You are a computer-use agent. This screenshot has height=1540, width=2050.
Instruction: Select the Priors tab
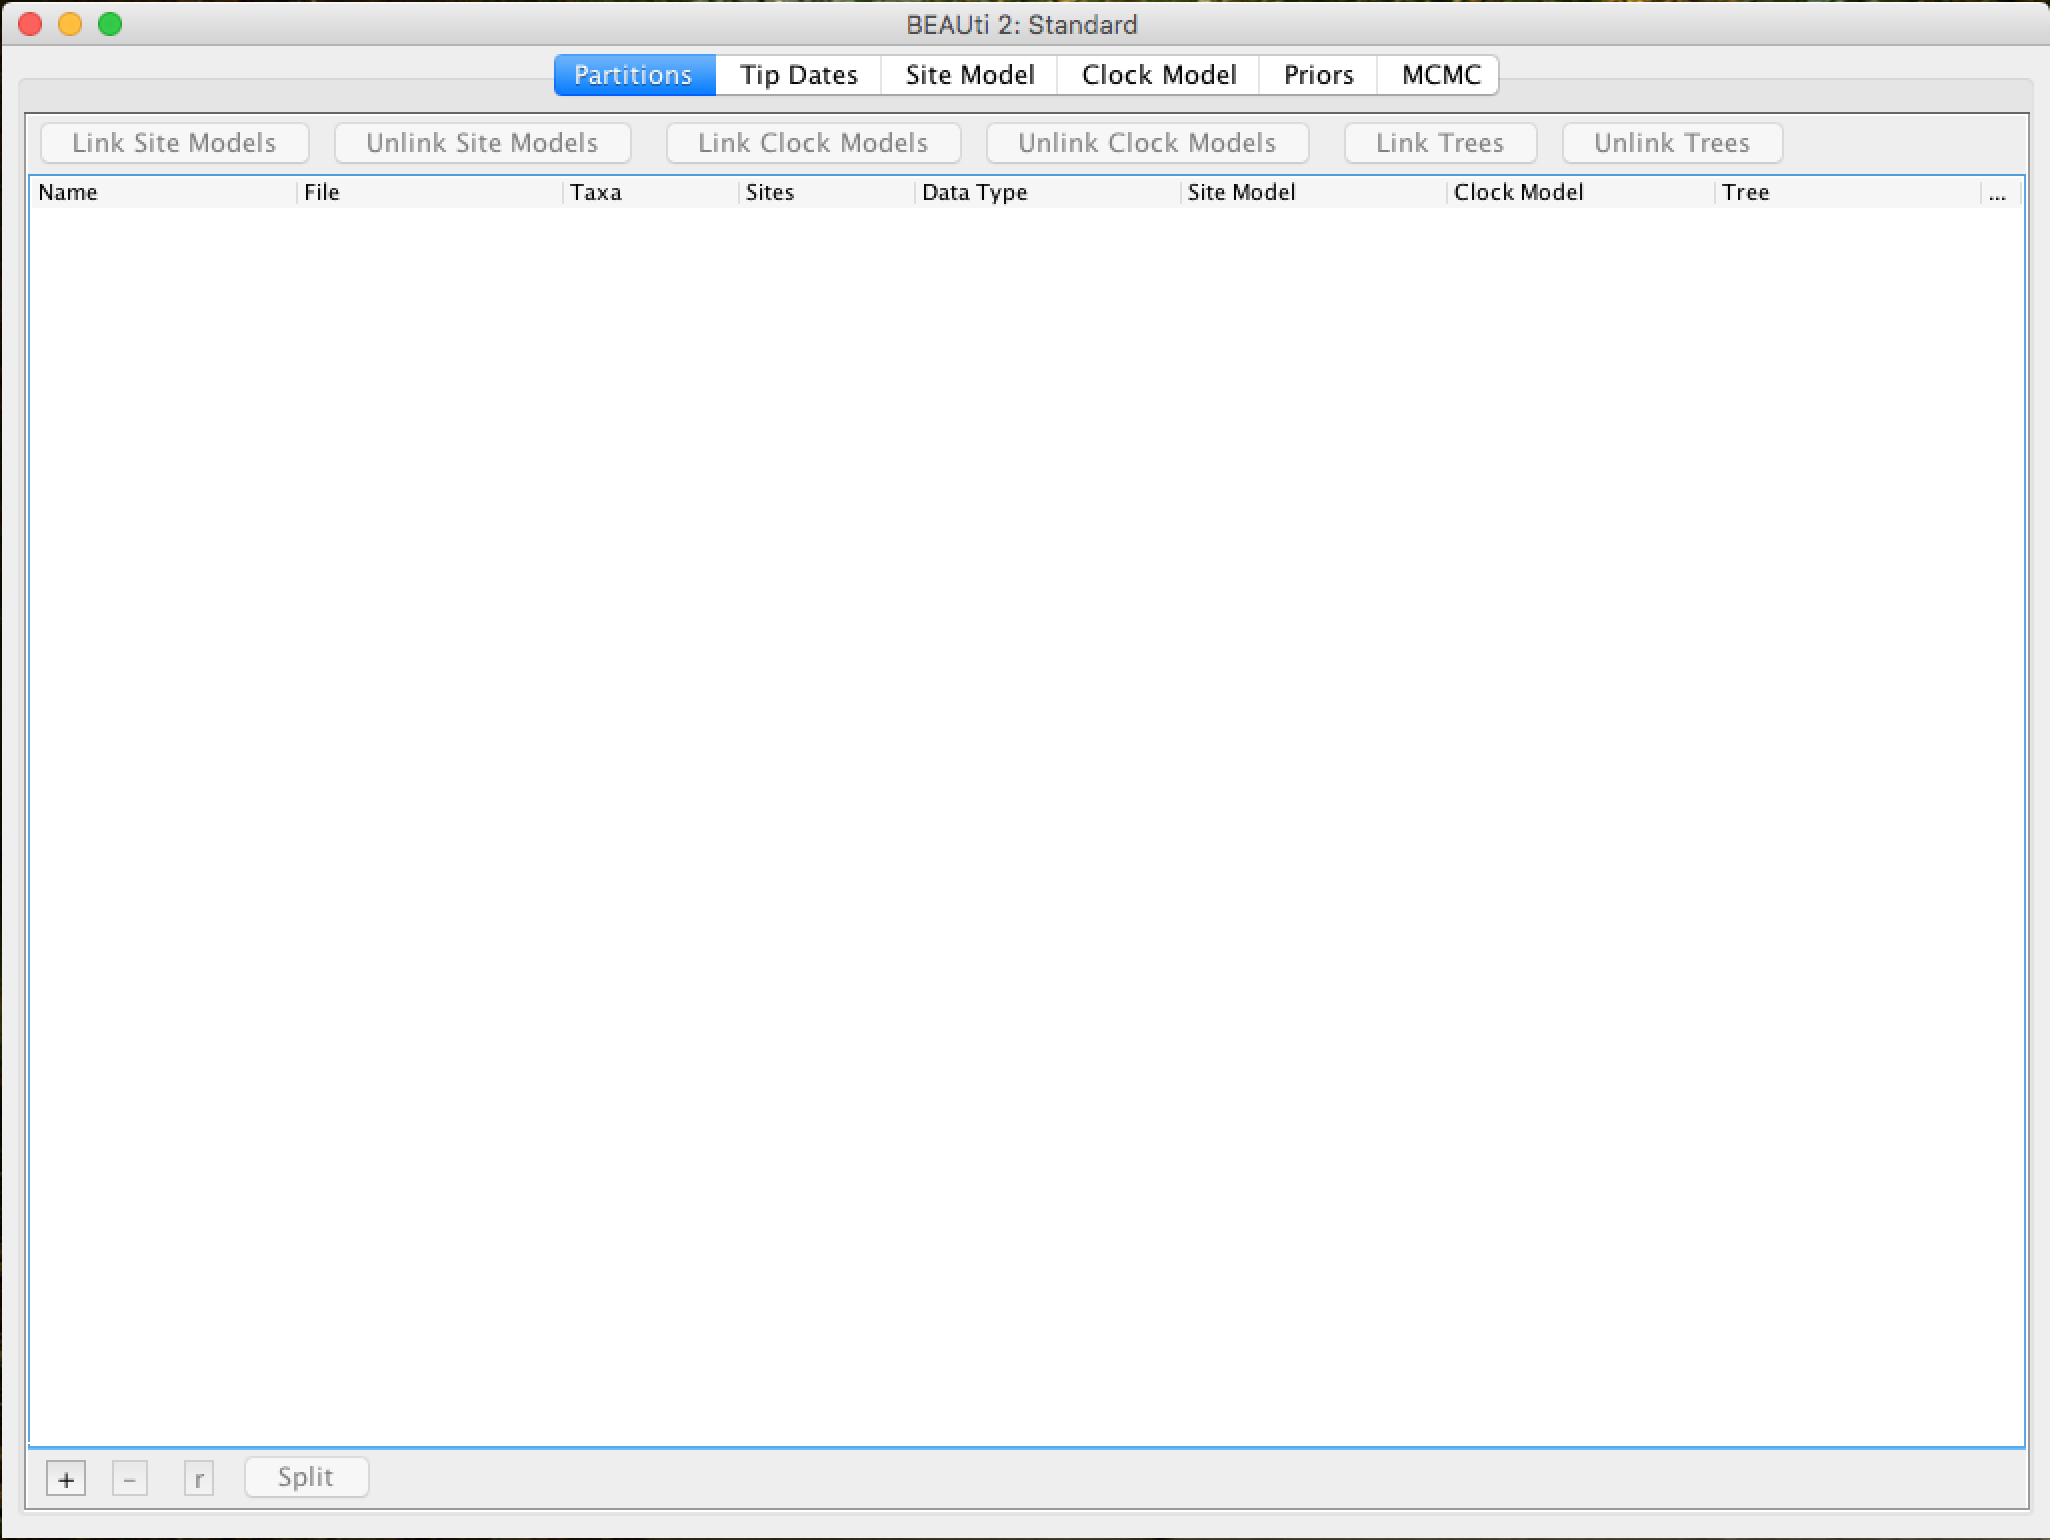click(1319, 75)
